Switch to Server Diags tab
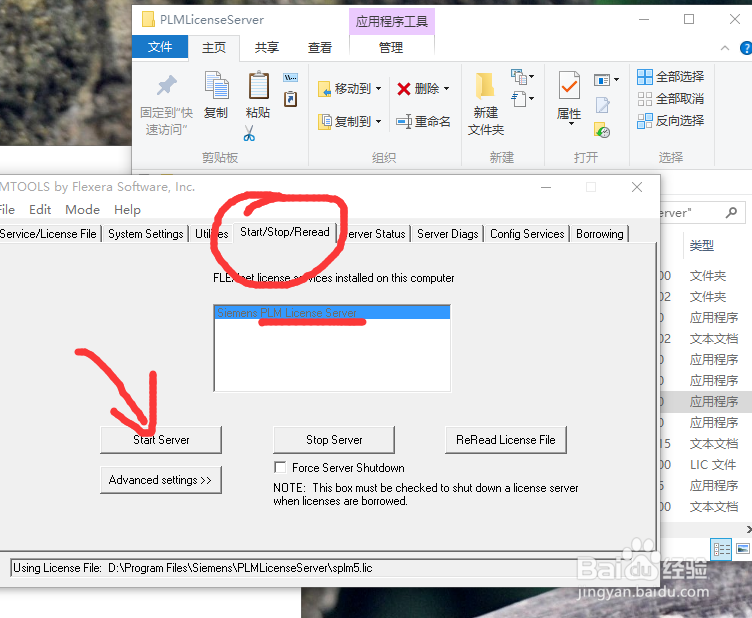Viewport: 752px width, 618px height. [447, 234]
